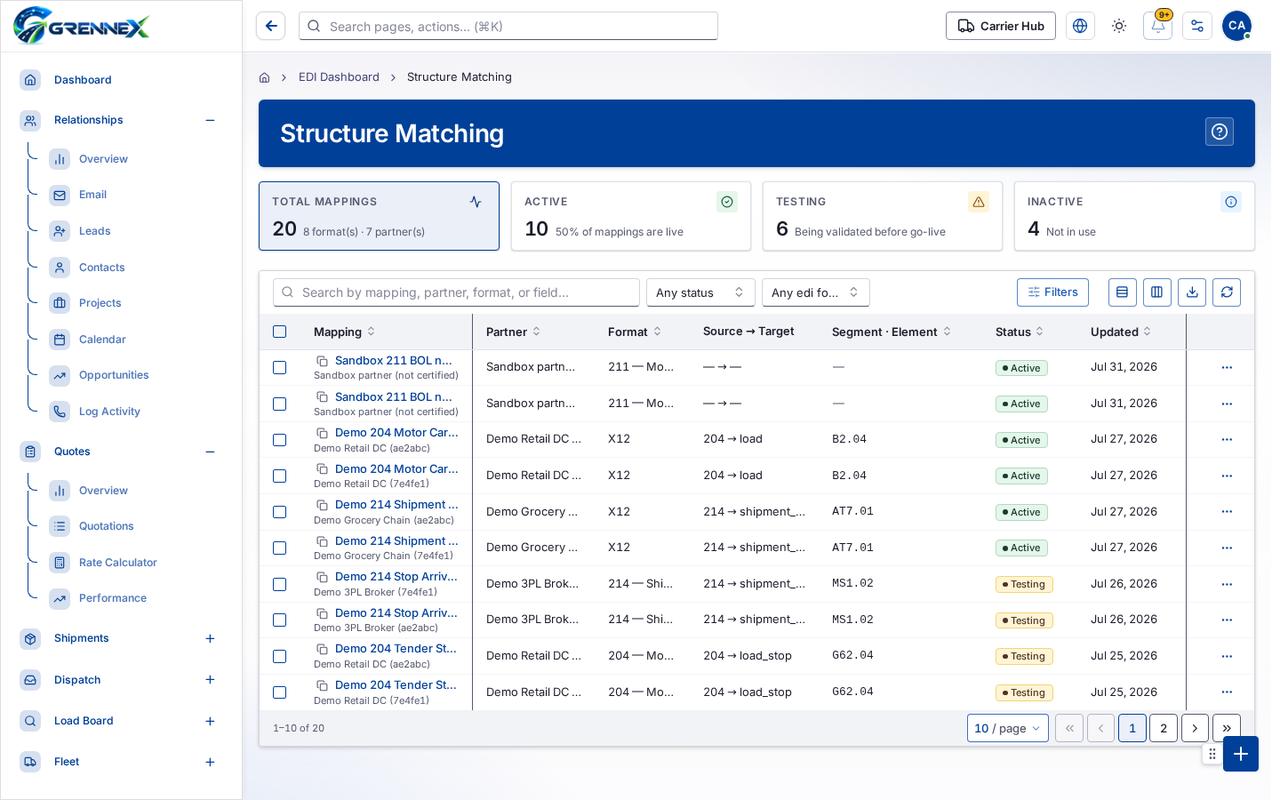The width and height of the screenshot is (1280, 800).
Task: Download the mappings export icon
Action: 1192,292
